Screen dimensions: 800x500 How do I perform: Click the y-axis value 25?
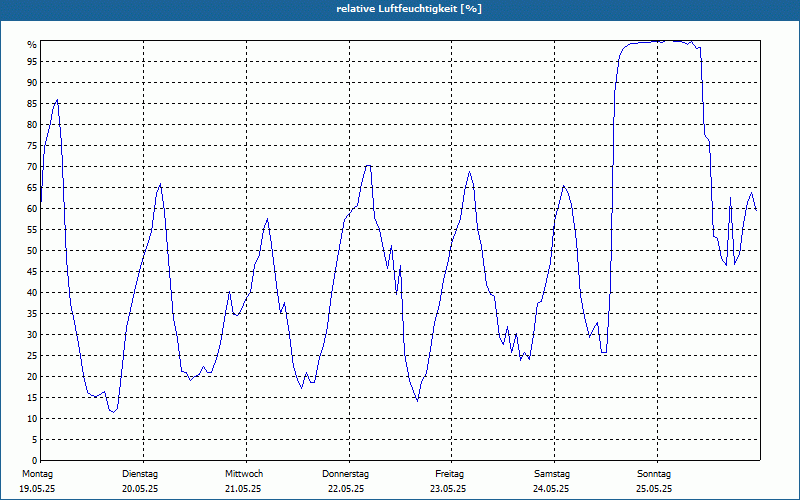[x=32, y=356]
